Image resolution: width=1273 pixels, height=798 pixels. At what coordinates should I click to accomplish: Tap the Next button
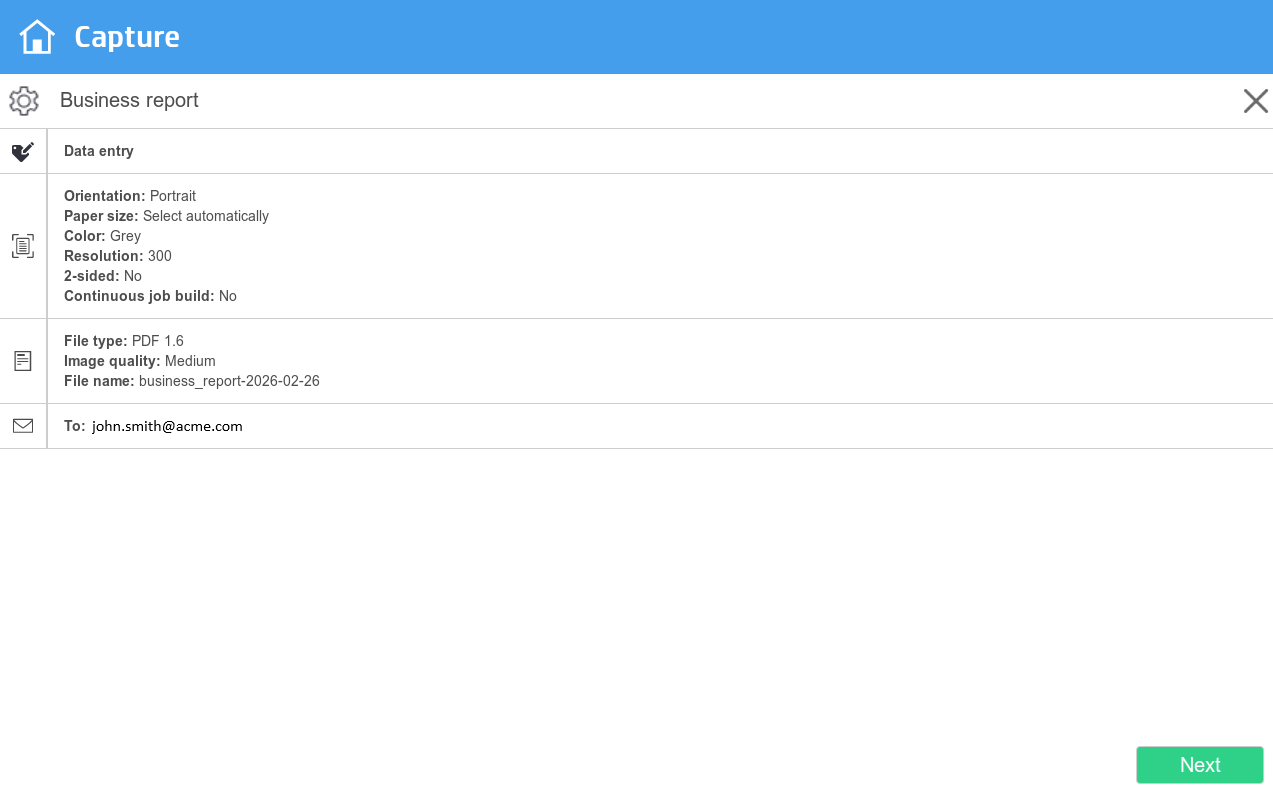1200,765
